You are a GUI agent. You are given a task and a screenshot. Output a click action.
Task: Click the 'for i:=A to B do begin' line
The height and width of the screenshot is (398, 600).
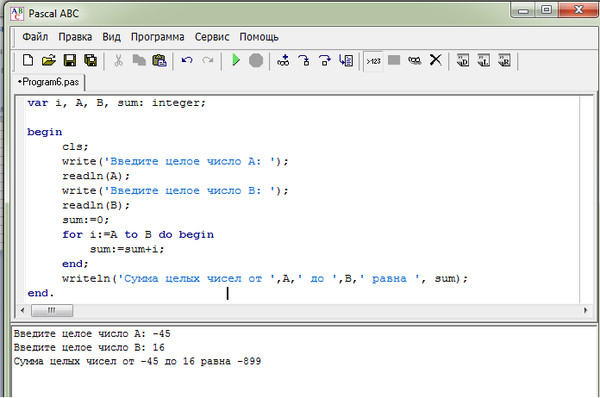pyautogui.click(x=138, y=235)
